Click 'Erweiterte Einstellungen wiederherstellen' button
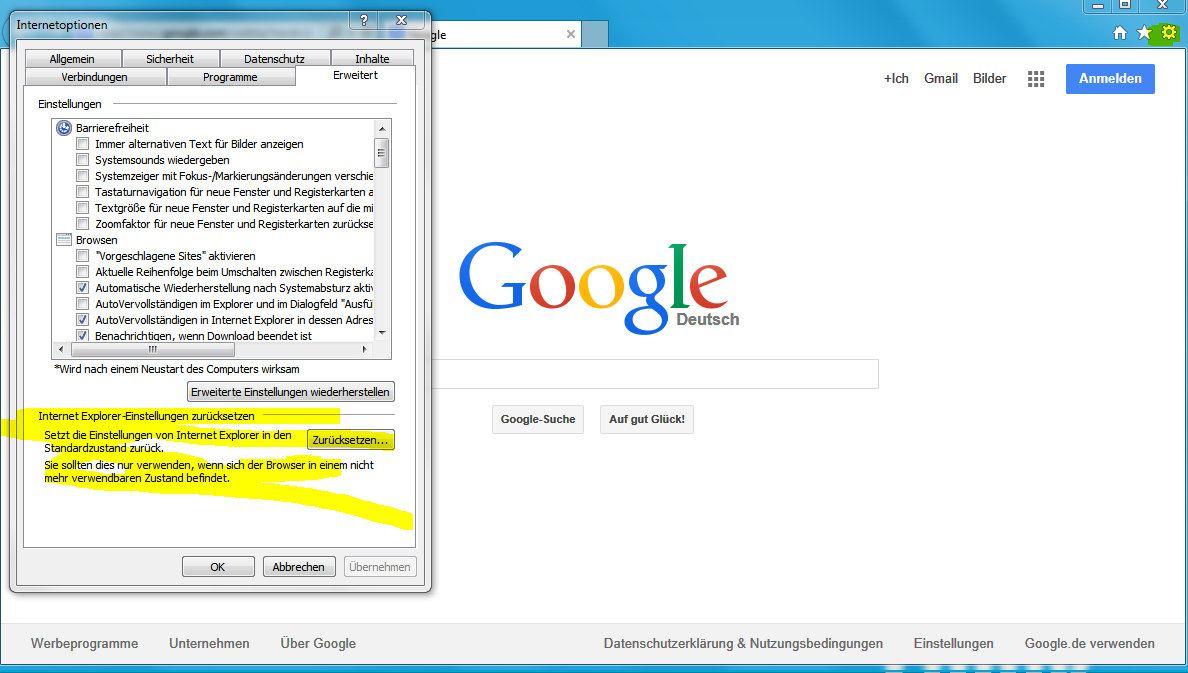 coord(291,392)
